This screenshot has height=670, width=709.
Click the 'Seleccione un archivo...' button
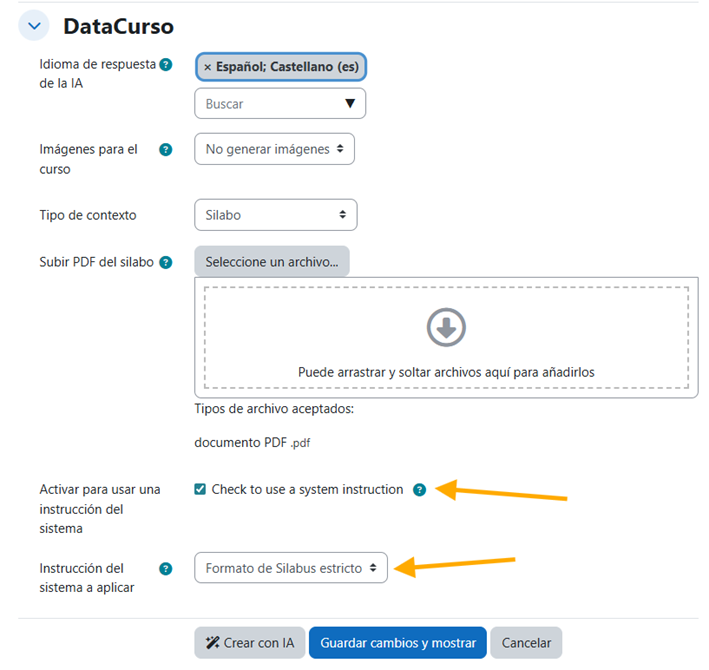272,262
